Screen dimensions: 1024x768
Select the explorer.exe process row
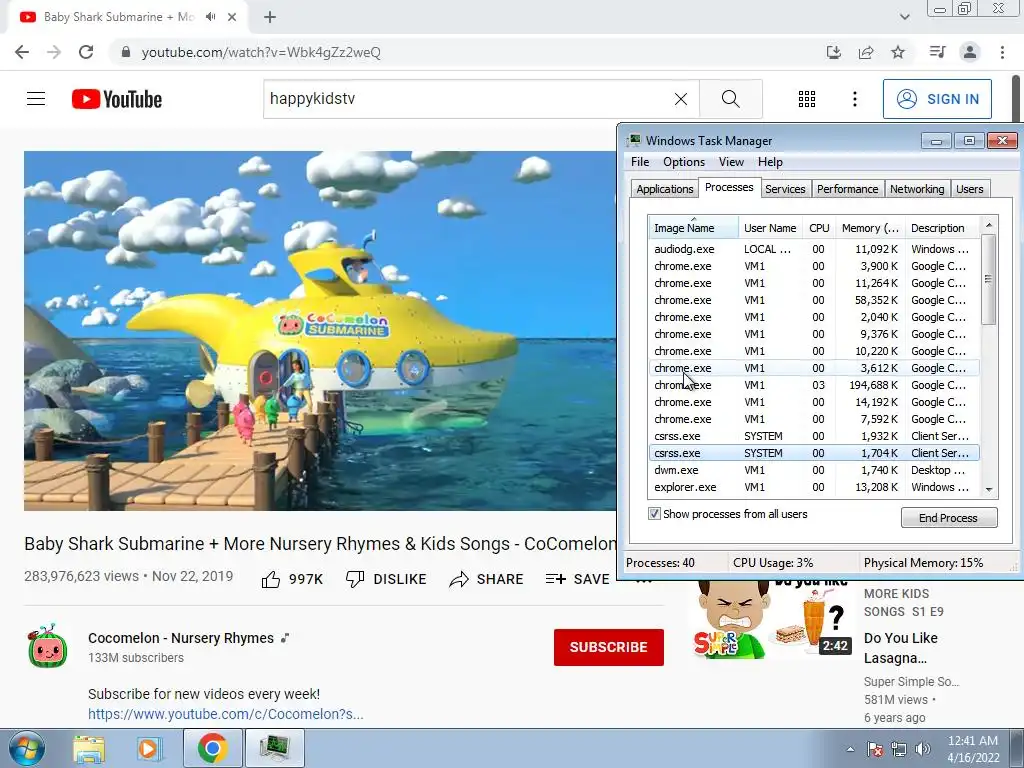814,487
